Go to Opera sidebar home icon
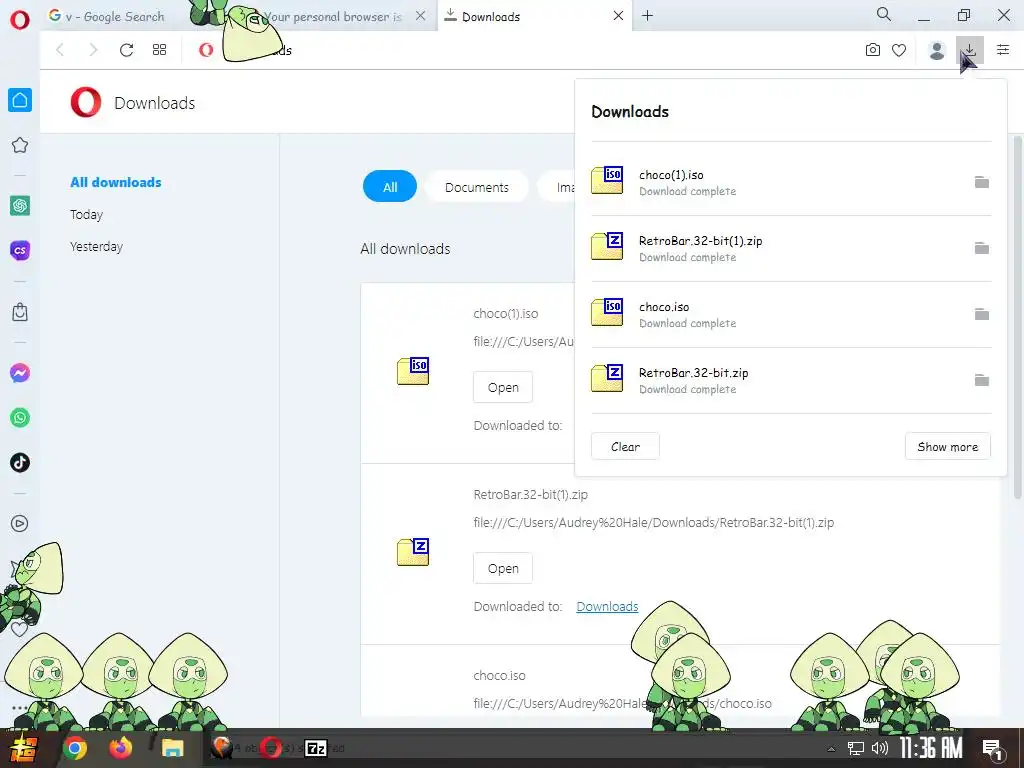The height and width of the screenshot is (768, 1024). point(20,100)
